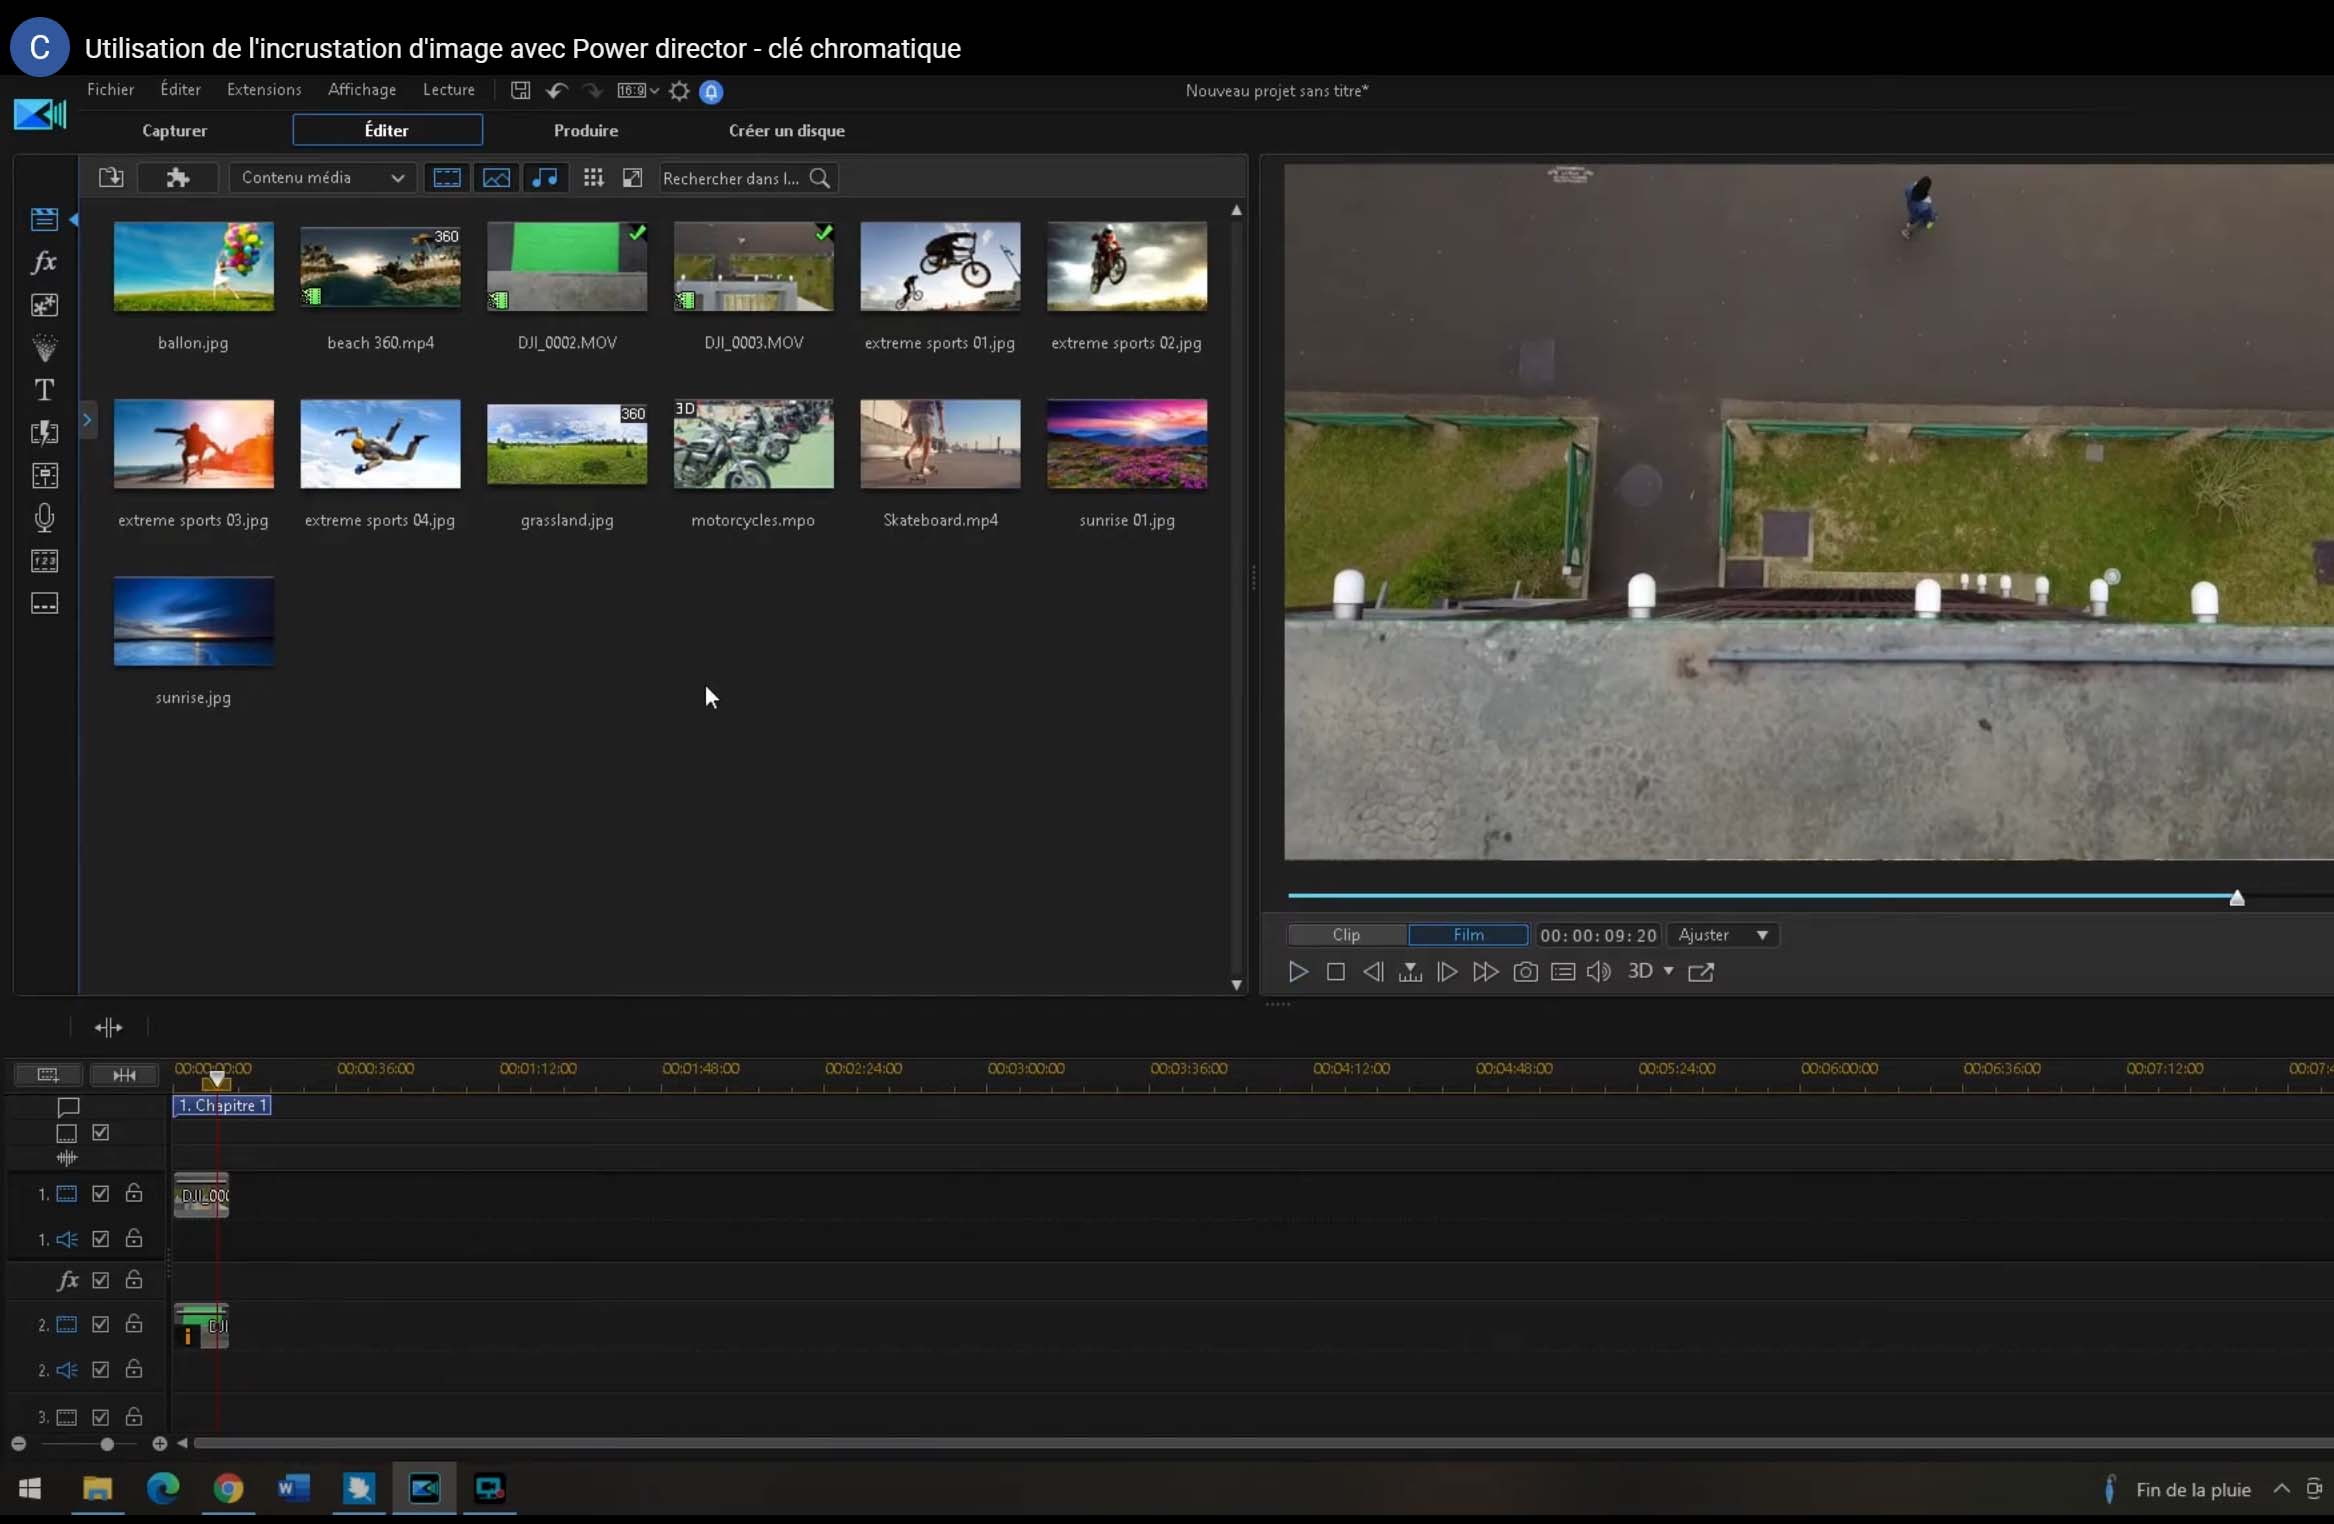
Task: Open the Contenu média dropdown
Action: (321, 178)
